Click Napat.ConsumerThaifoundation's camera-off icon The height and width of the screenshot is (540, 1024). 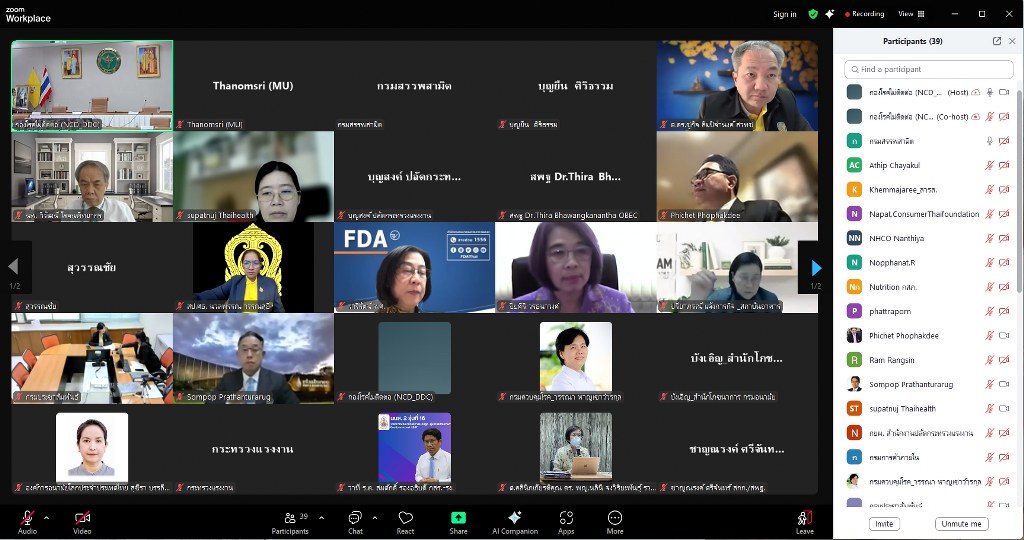point(1004,214)
